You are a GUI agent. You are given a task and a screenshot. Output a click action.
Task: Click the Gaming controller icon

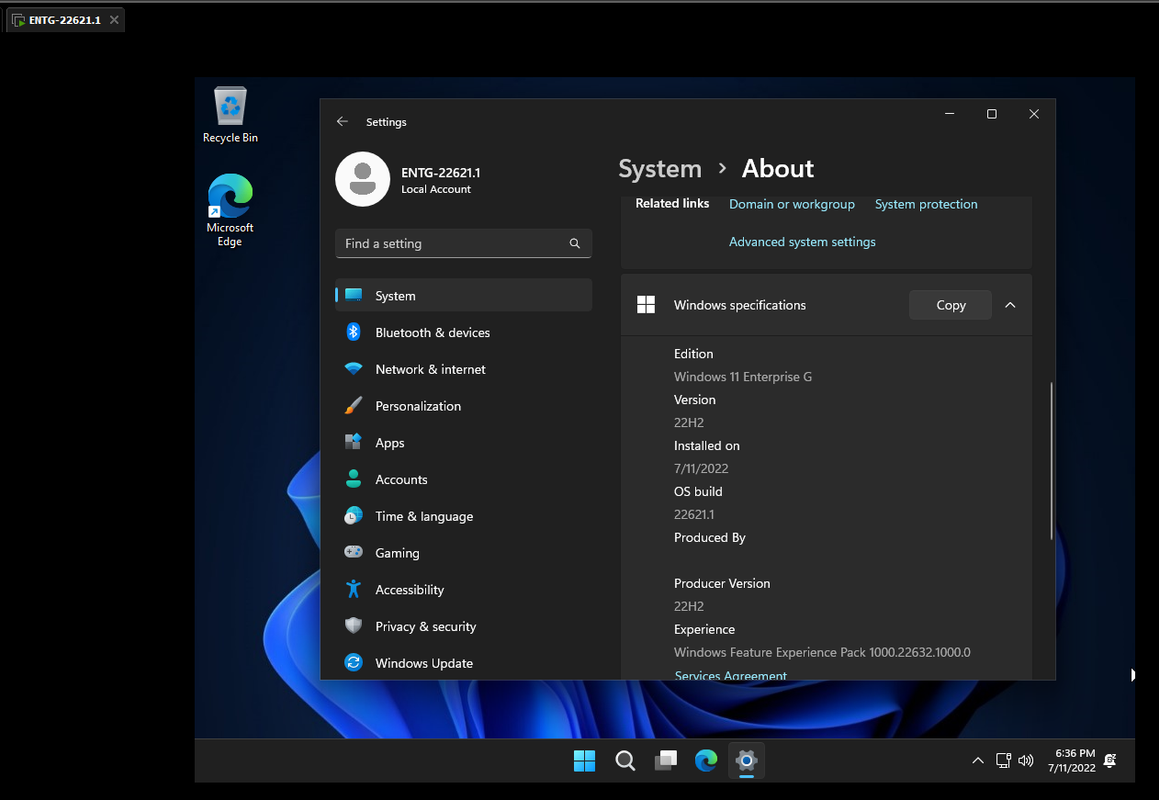pos(353,552)
